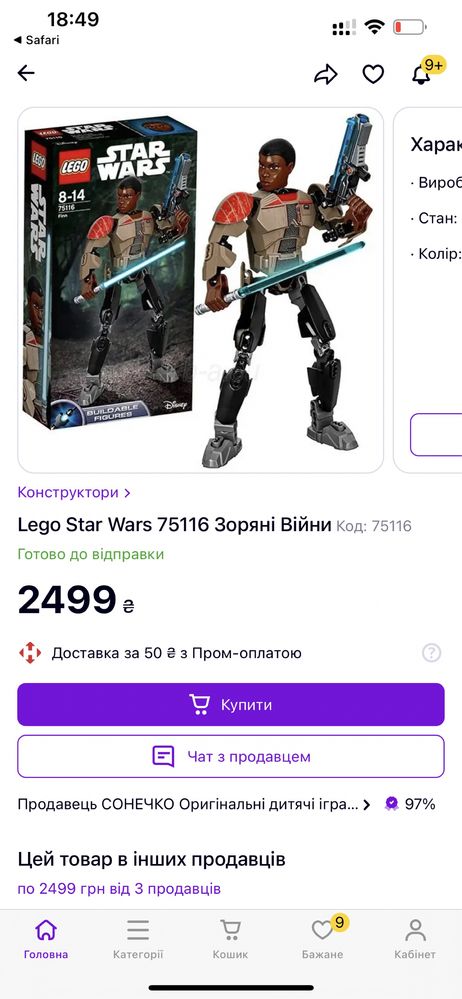Open Чат з продавцем button

click(231, 756)
